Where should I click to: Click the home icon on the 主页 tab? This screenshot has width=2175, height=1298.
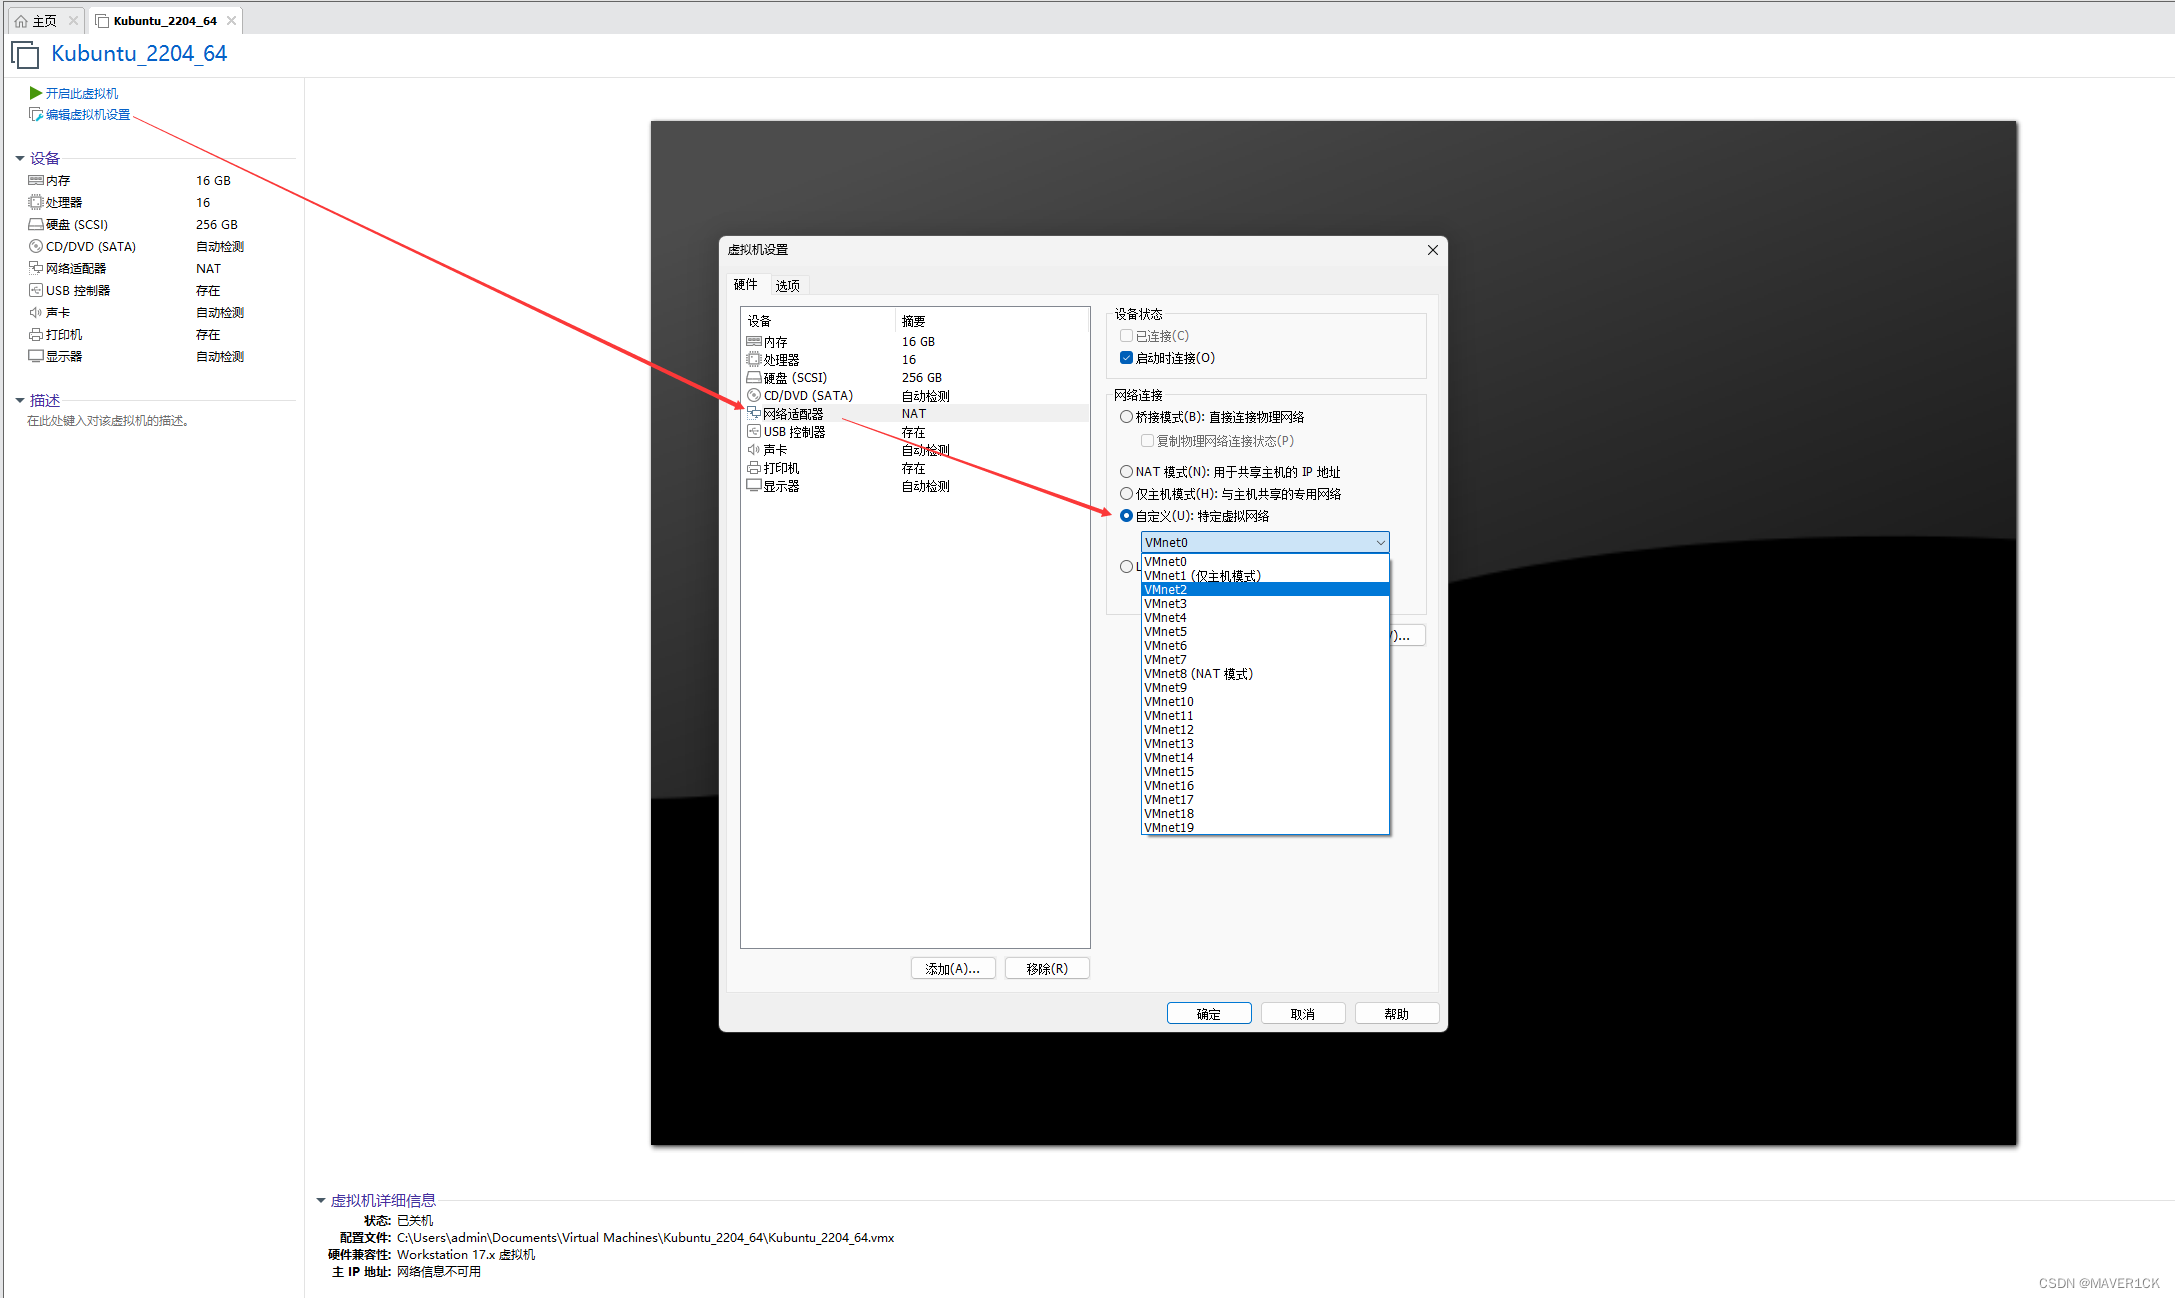[x=21, y=21]
